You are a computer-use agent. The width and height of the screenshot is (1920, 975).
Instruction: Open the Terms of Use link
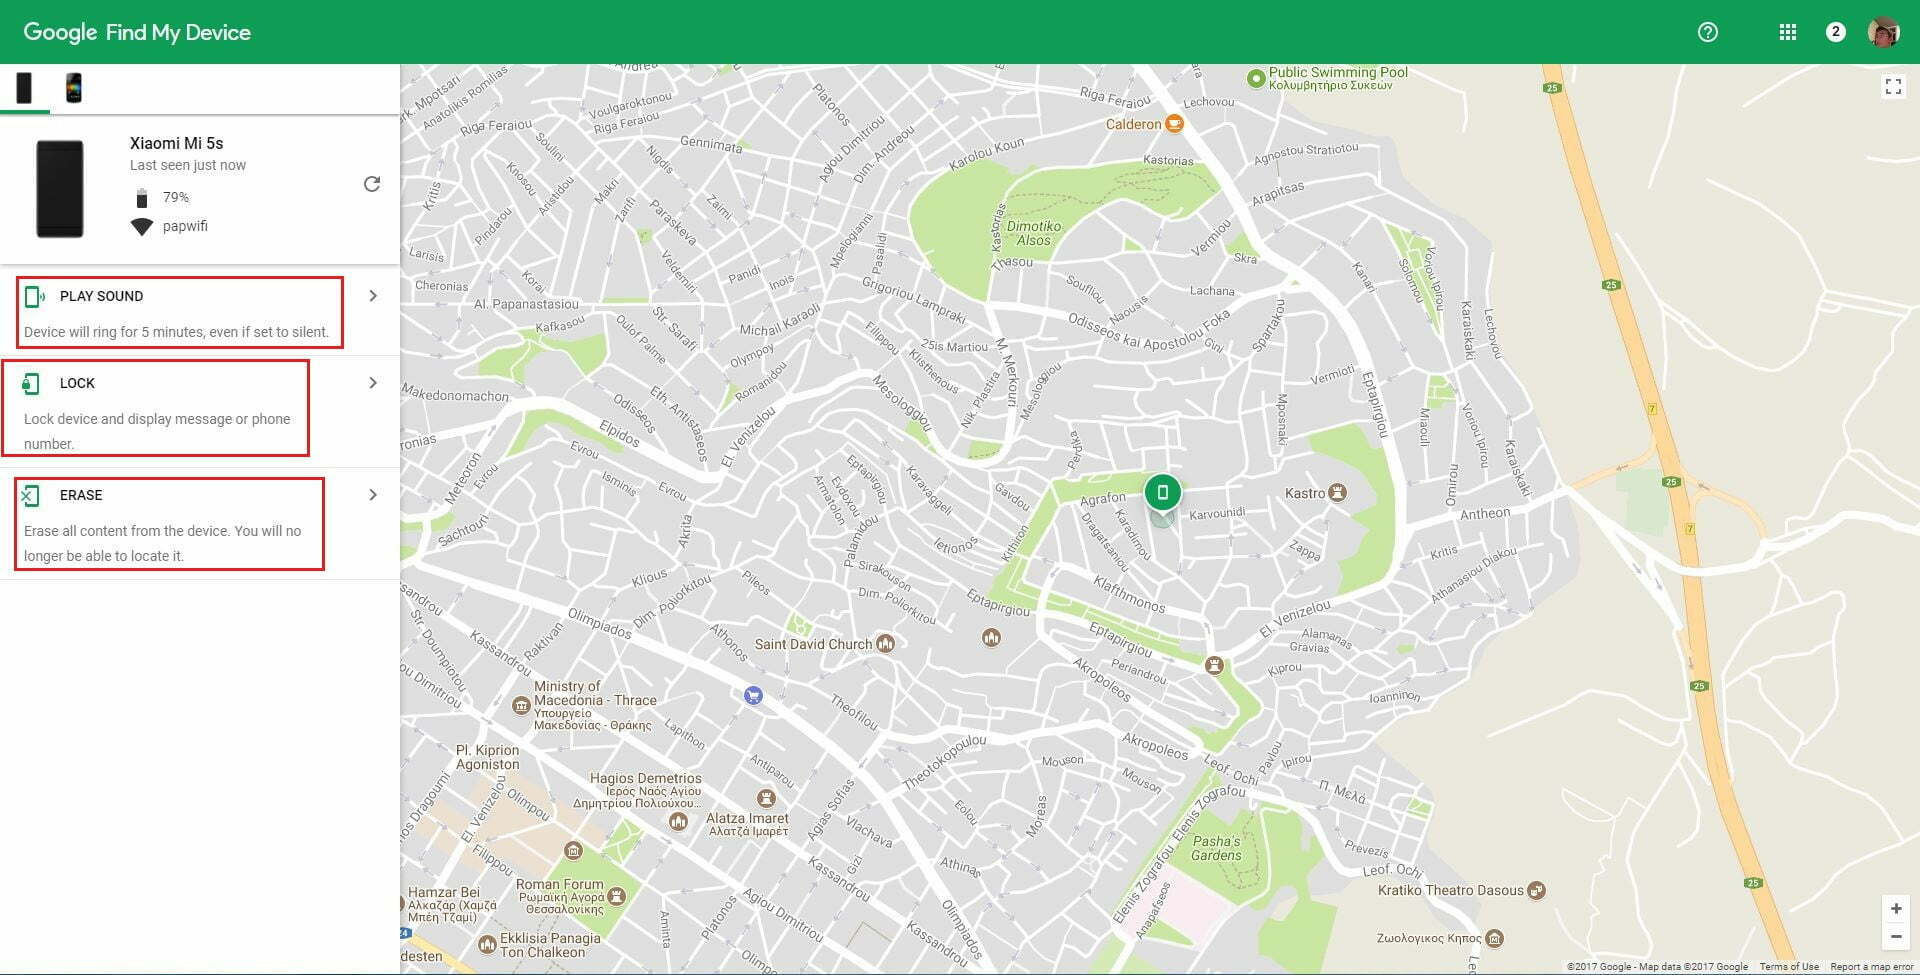tap(1789, 967)
